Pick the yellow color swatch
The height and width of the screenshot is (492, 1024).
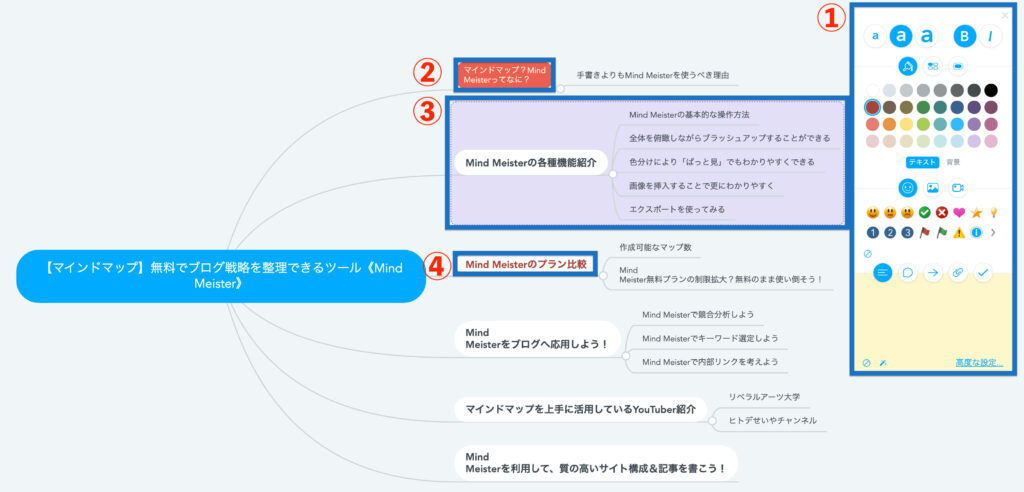tap(906, 124)
